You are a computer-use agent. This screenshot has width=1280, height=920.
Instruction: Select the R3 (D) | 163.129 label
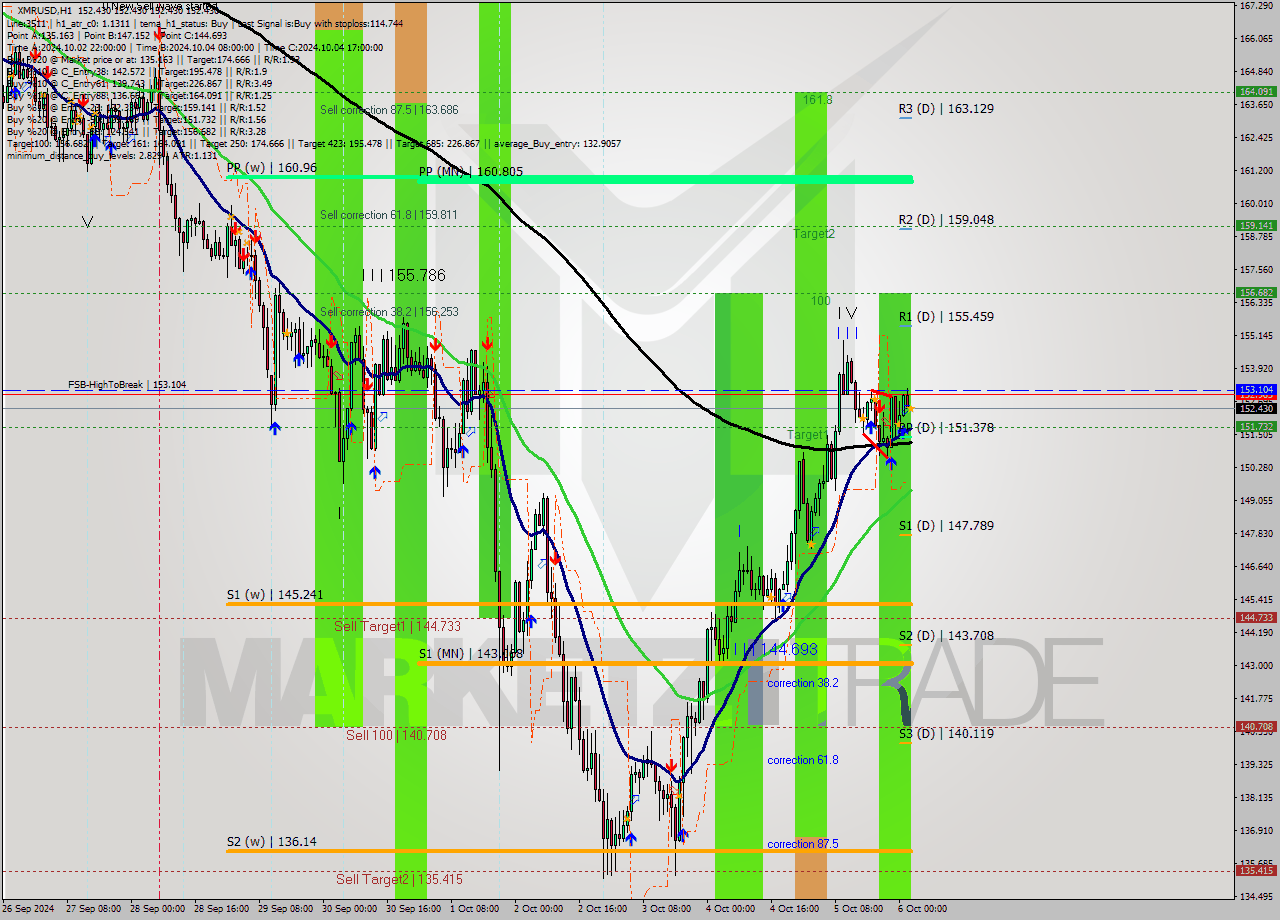coord(946,108)
